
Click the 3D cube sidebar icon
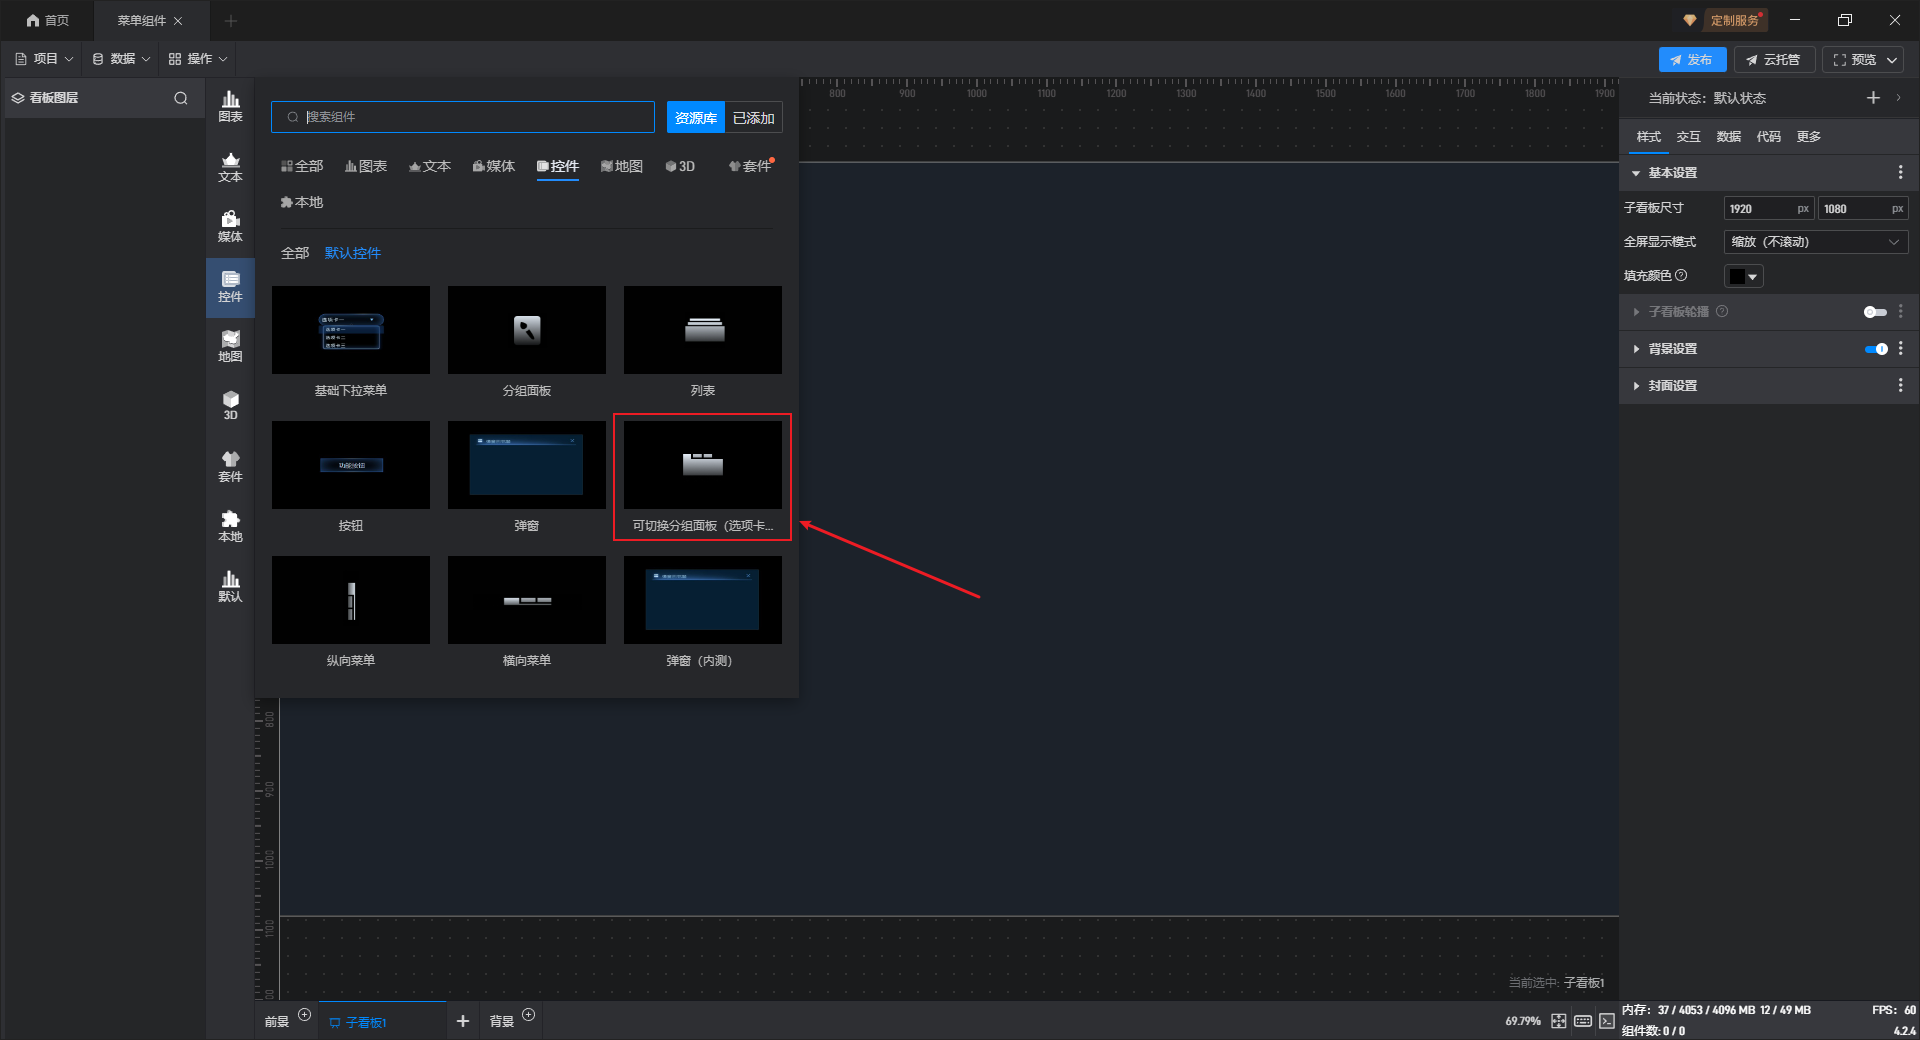point(230,405)
